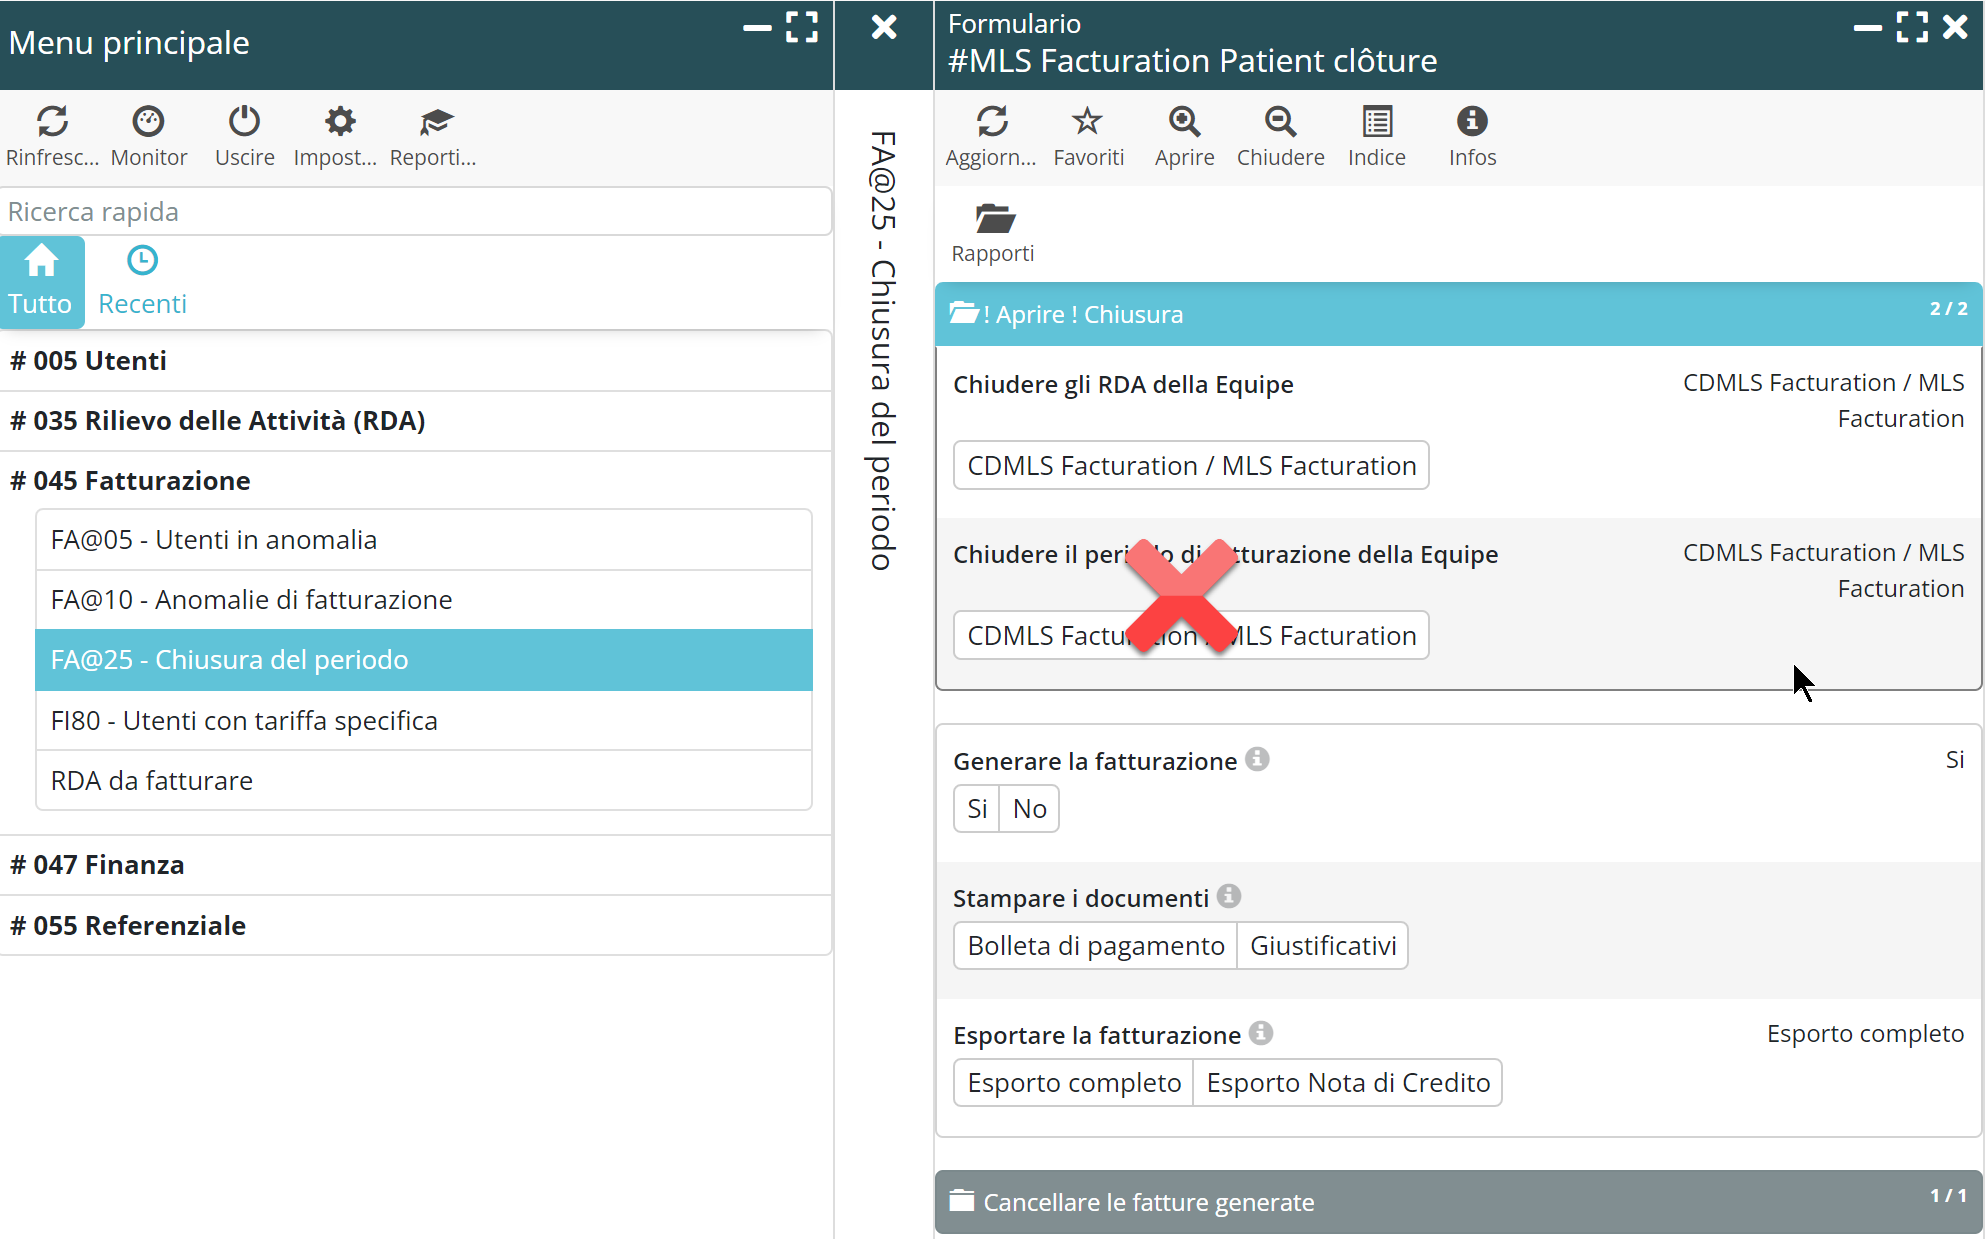Click the Ricerca rapida search field
Screen dimensions: 1986x1239
[415, 211]
